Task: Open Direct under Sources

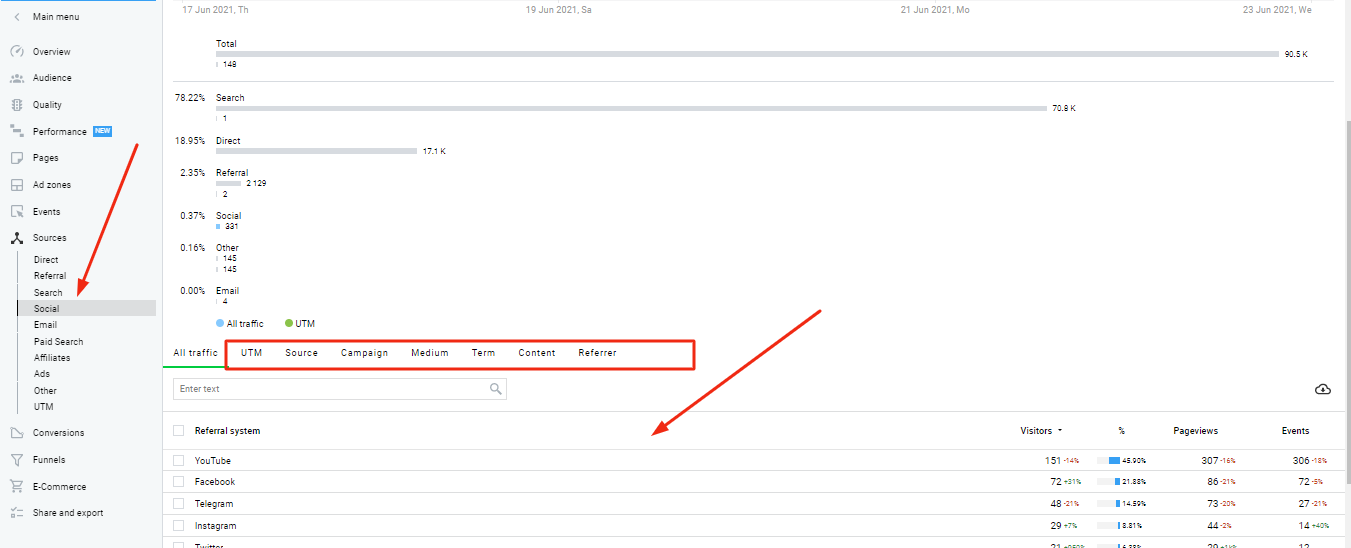Action: tap(46, 260)
